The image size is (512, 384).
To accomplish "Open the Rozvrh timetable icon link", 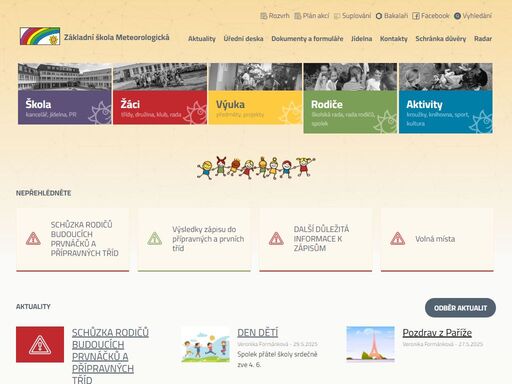I will [x=263, y=16].
